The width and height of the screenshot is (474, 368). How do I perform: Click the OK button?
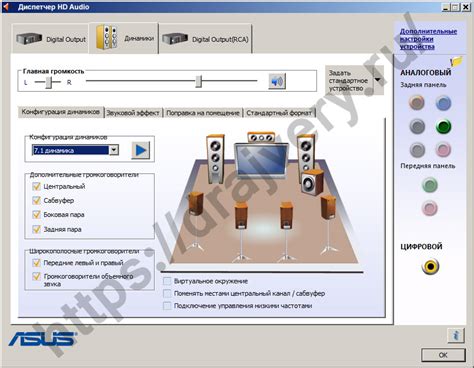click(443, 355)
